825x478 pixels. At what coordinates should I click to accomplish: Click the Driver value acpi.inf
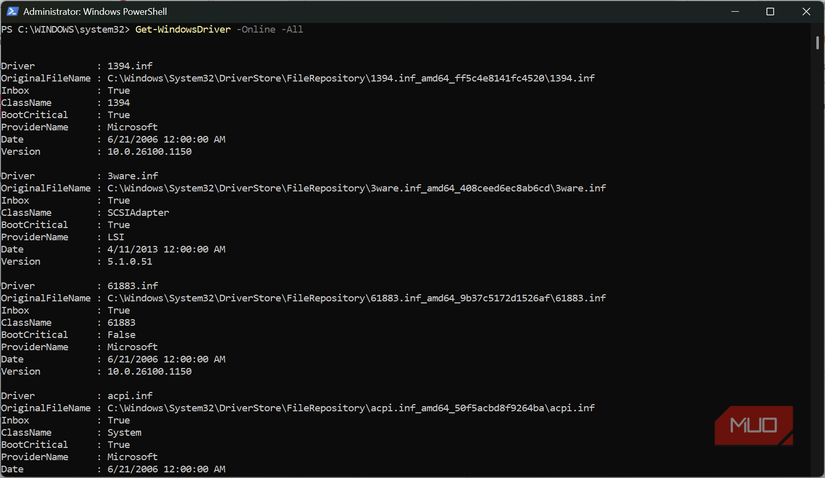point(130,396)
